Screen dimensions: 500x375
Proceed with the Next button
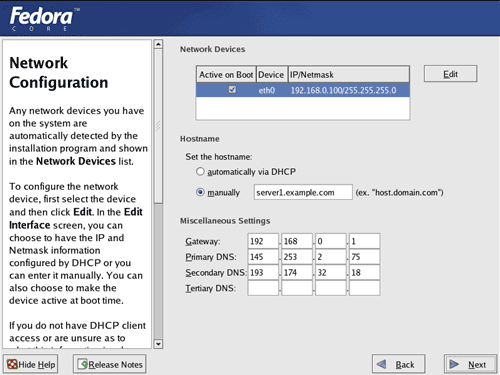(x=470, y=364)
